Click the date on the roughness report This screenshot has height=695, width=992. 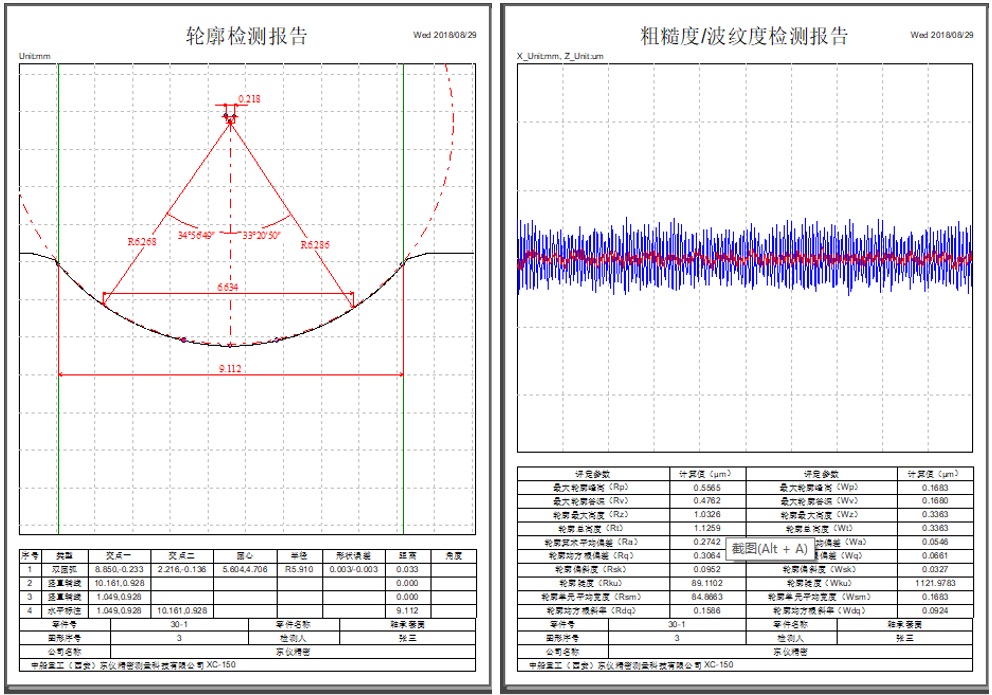pyautogui.click(x=941, y=35)
